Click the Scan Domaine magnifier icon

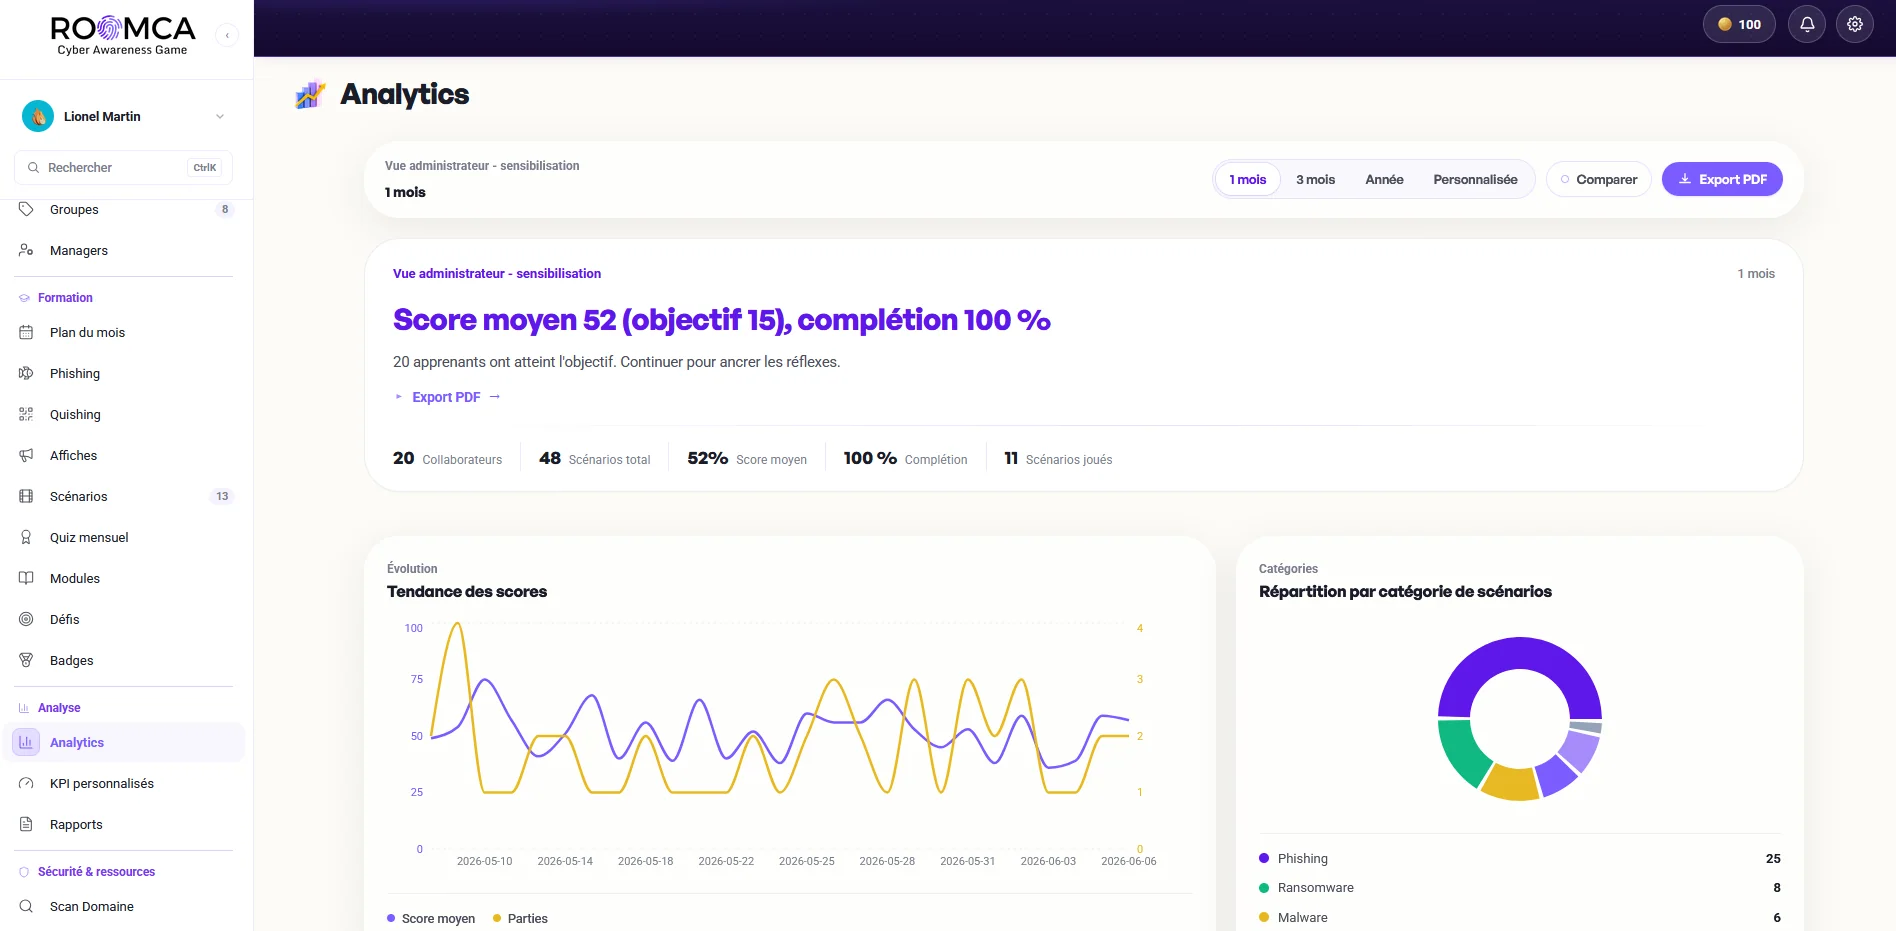click(x=26, y=906)
